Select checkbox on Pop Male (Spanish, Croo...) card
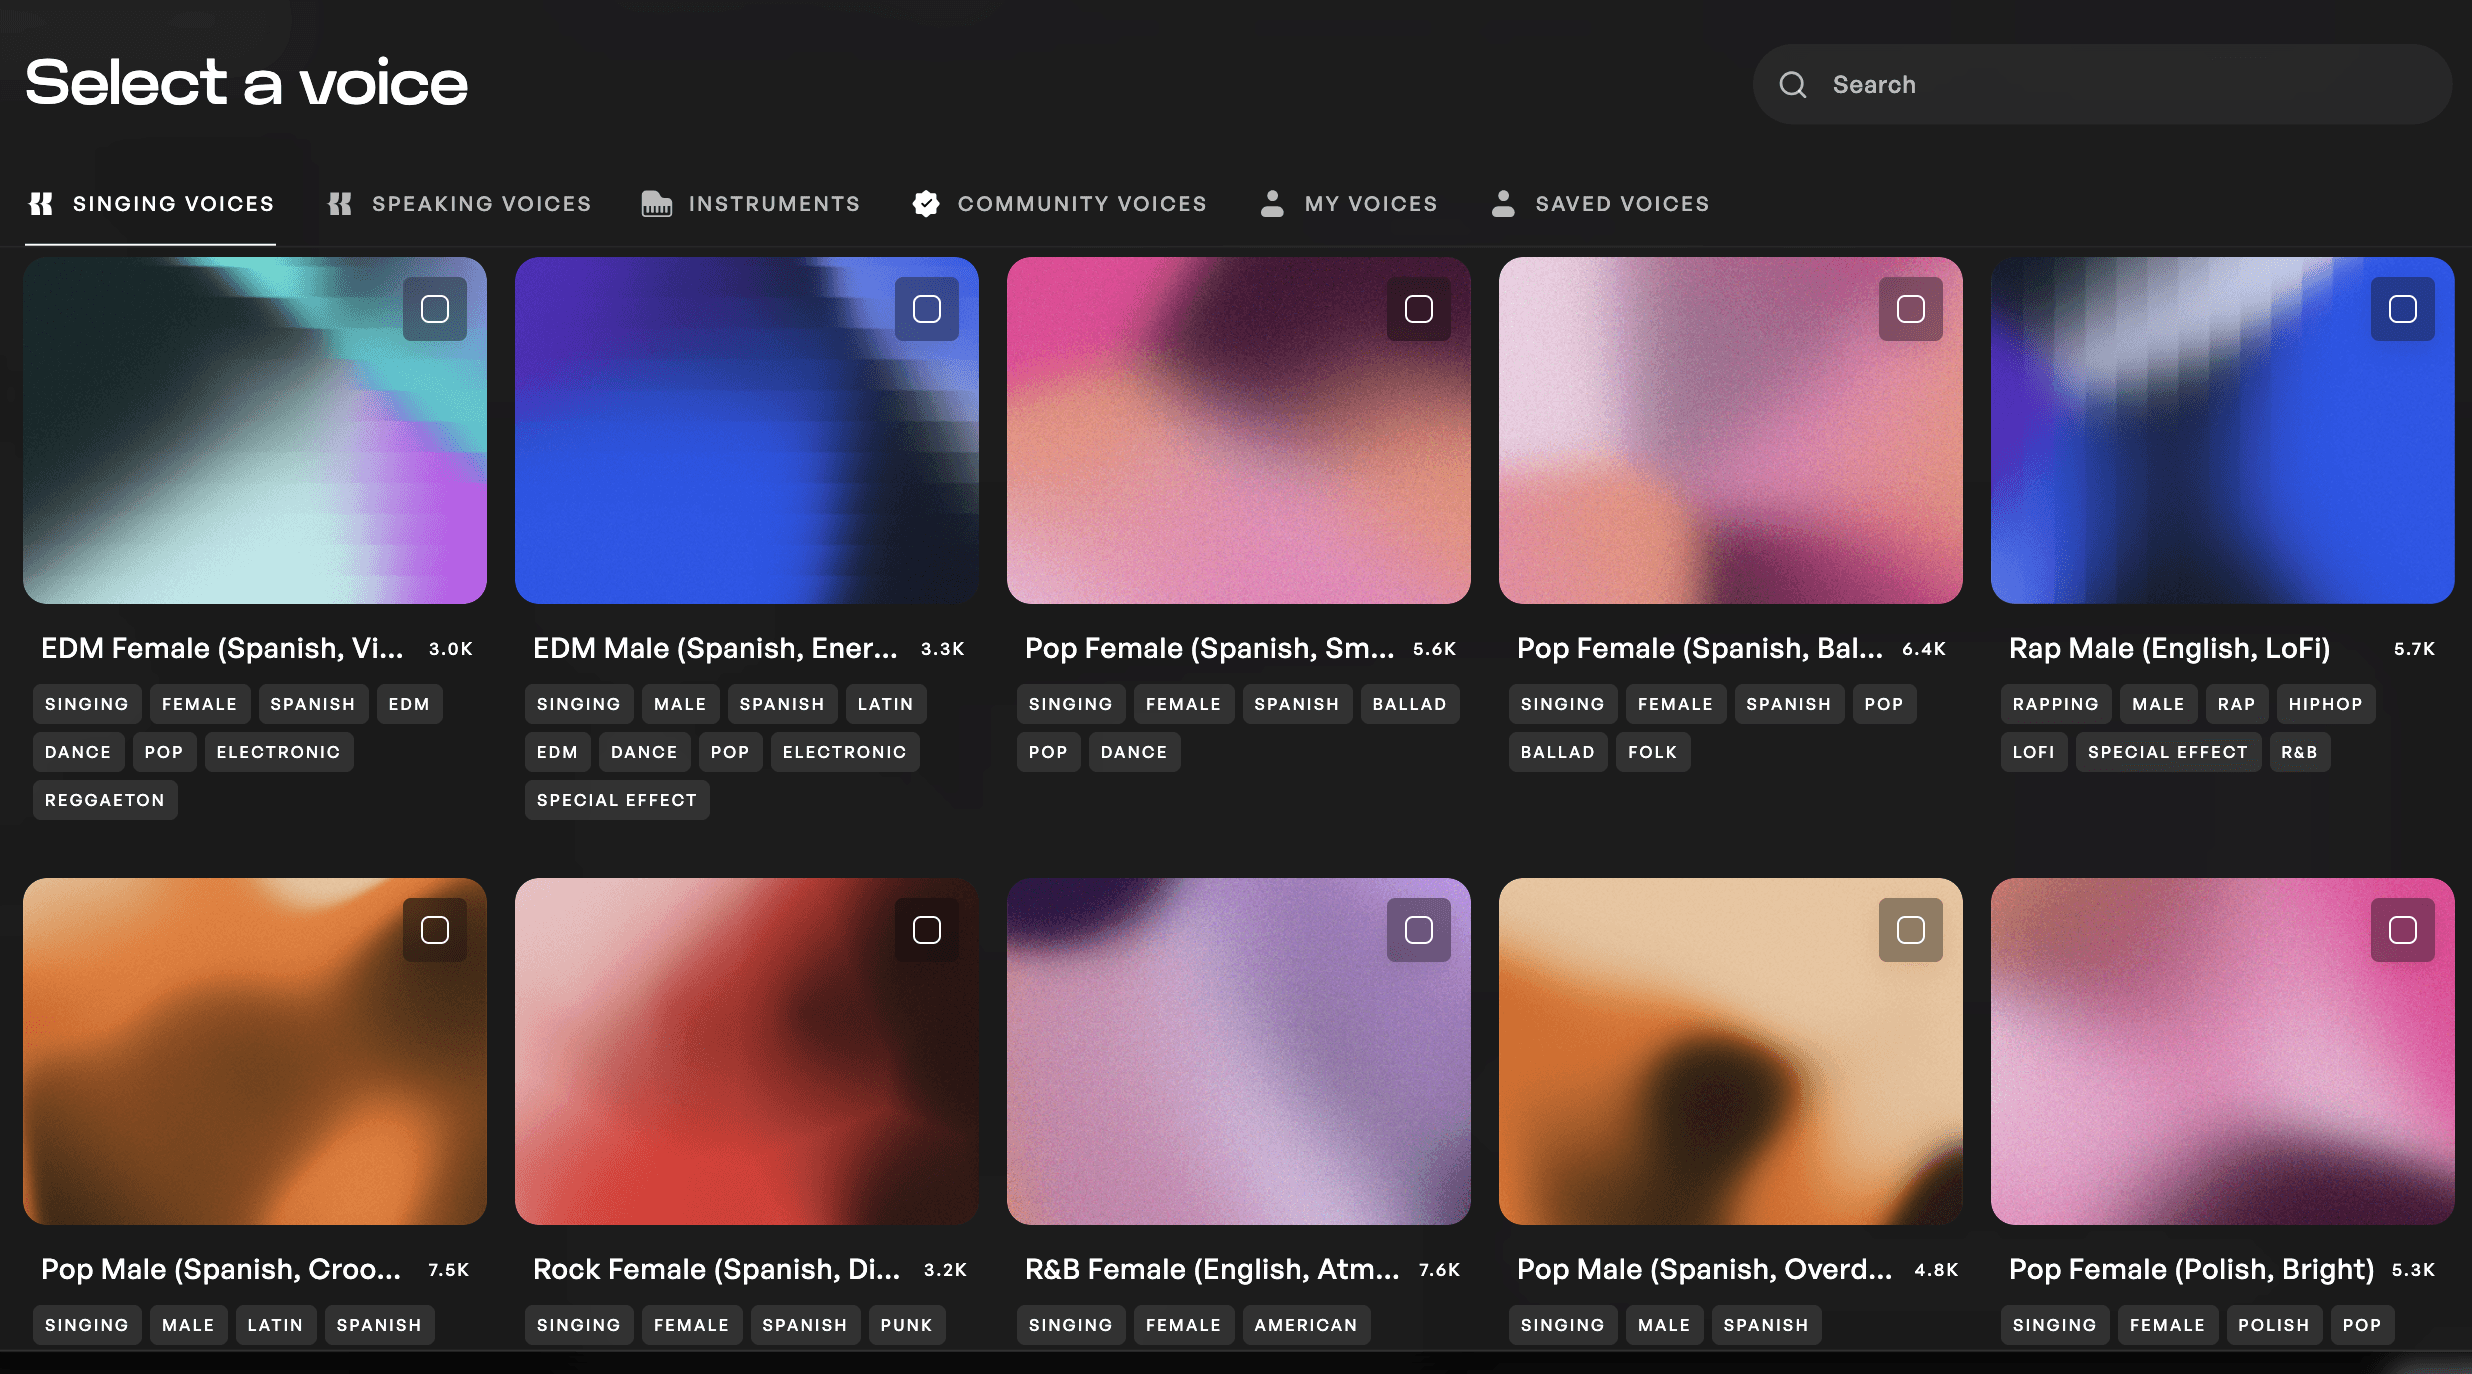 435,930
